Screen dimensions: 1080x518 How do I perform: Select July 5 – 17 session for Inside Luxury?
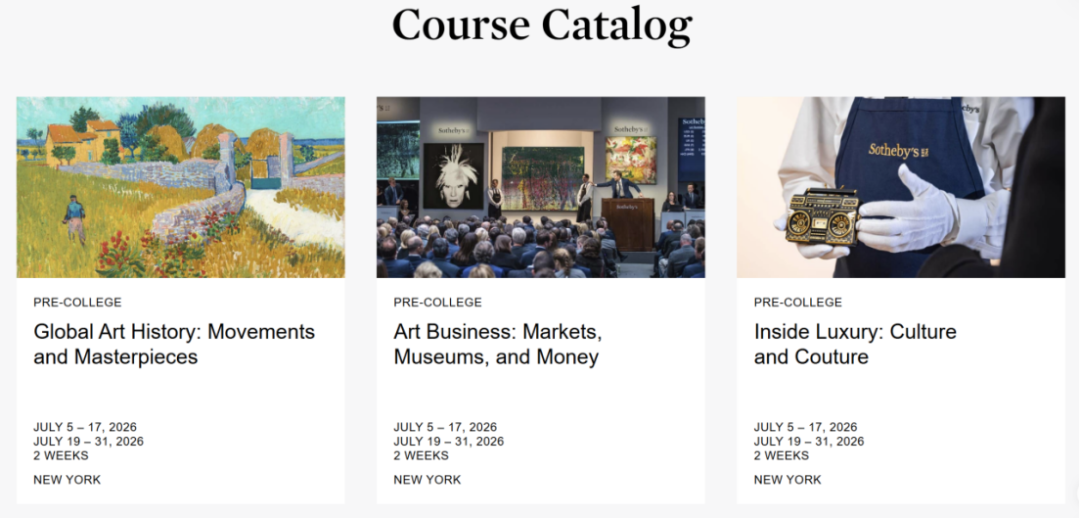click(x=805, y=427)
